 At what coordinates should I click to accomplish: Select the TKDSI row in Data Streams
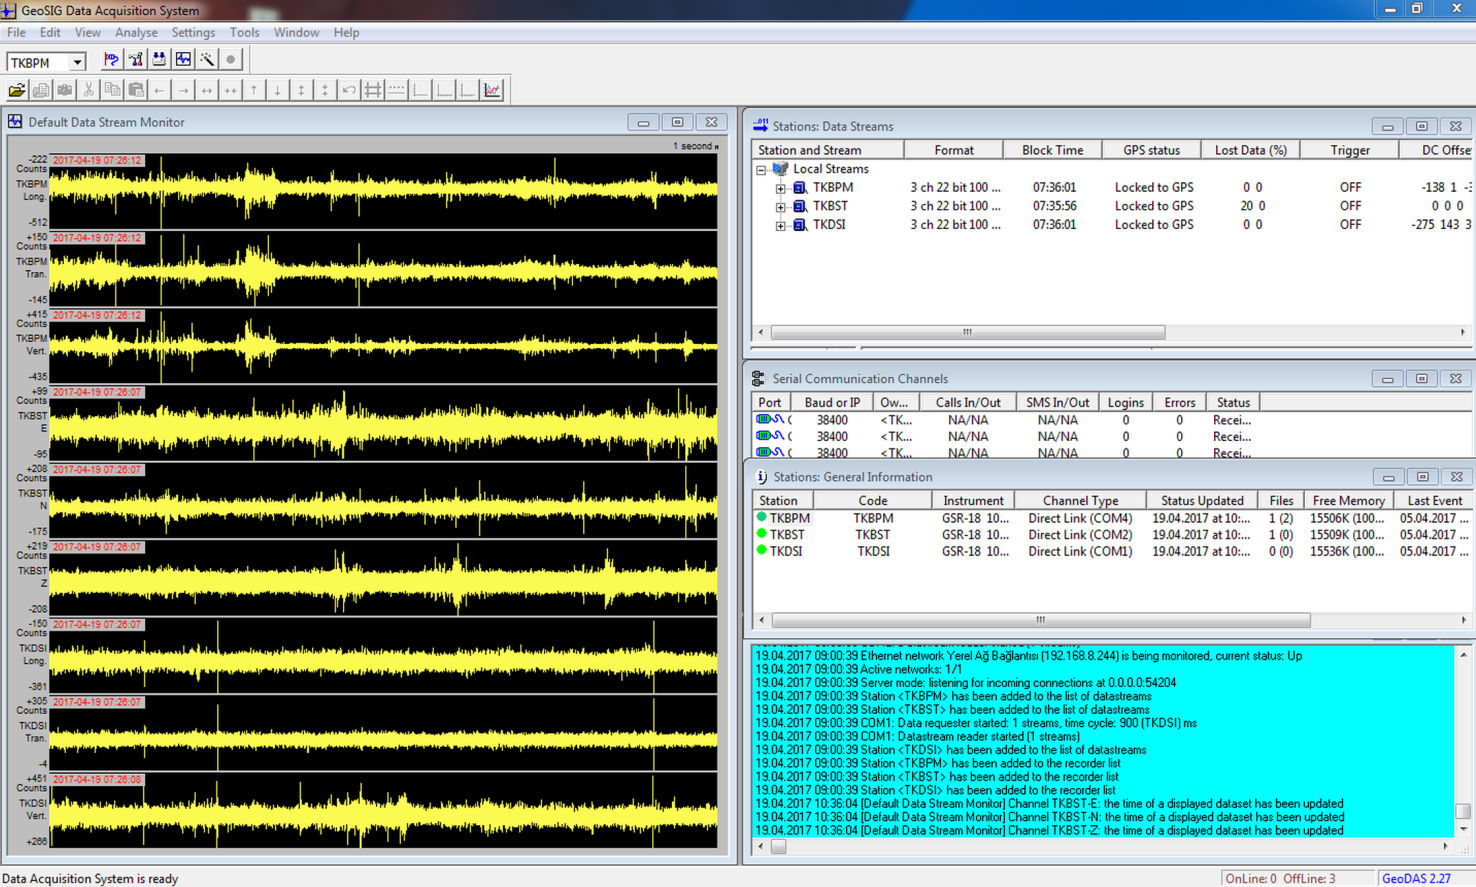(829, 225)
